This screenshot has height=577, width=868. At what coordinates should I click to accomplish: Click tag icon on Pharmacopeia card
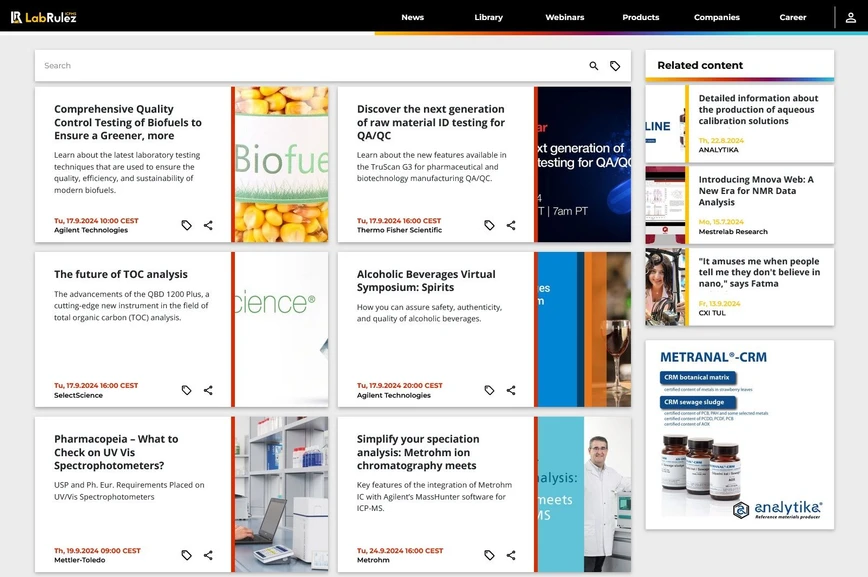[187, 555]
